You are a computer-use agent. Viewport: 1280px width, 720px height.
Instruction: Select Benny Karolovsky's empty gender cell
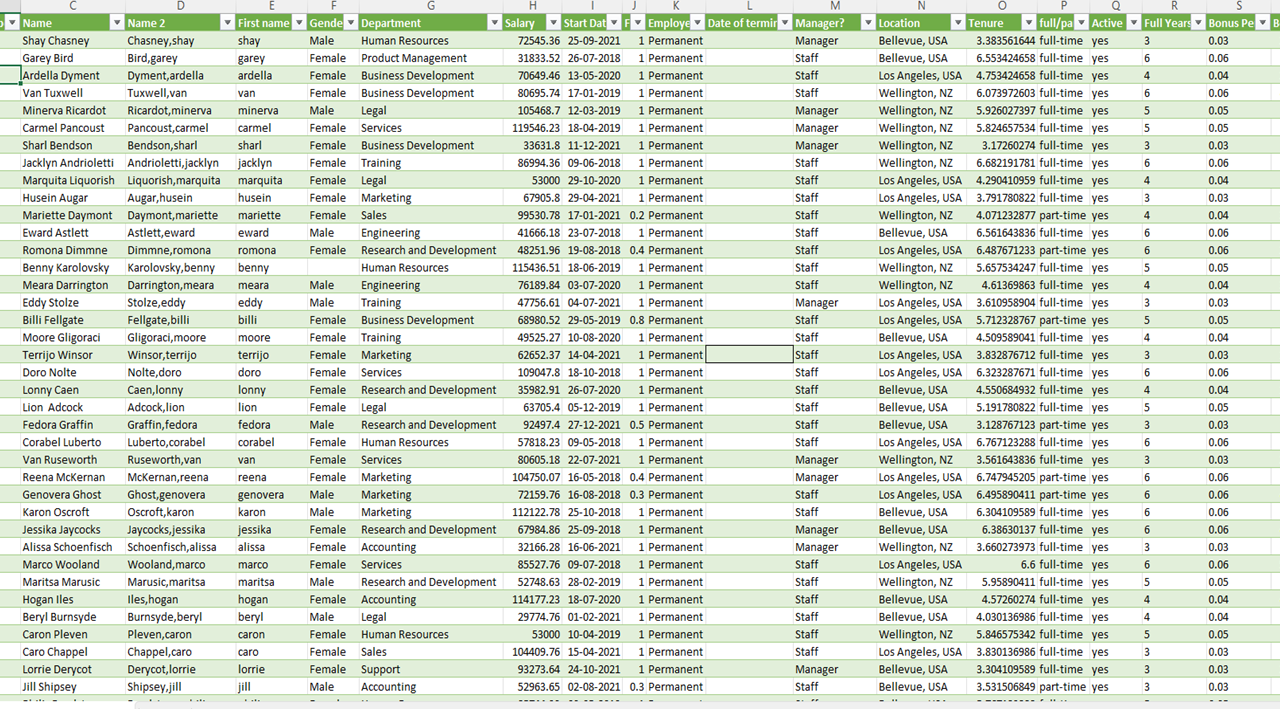point(333,268)
